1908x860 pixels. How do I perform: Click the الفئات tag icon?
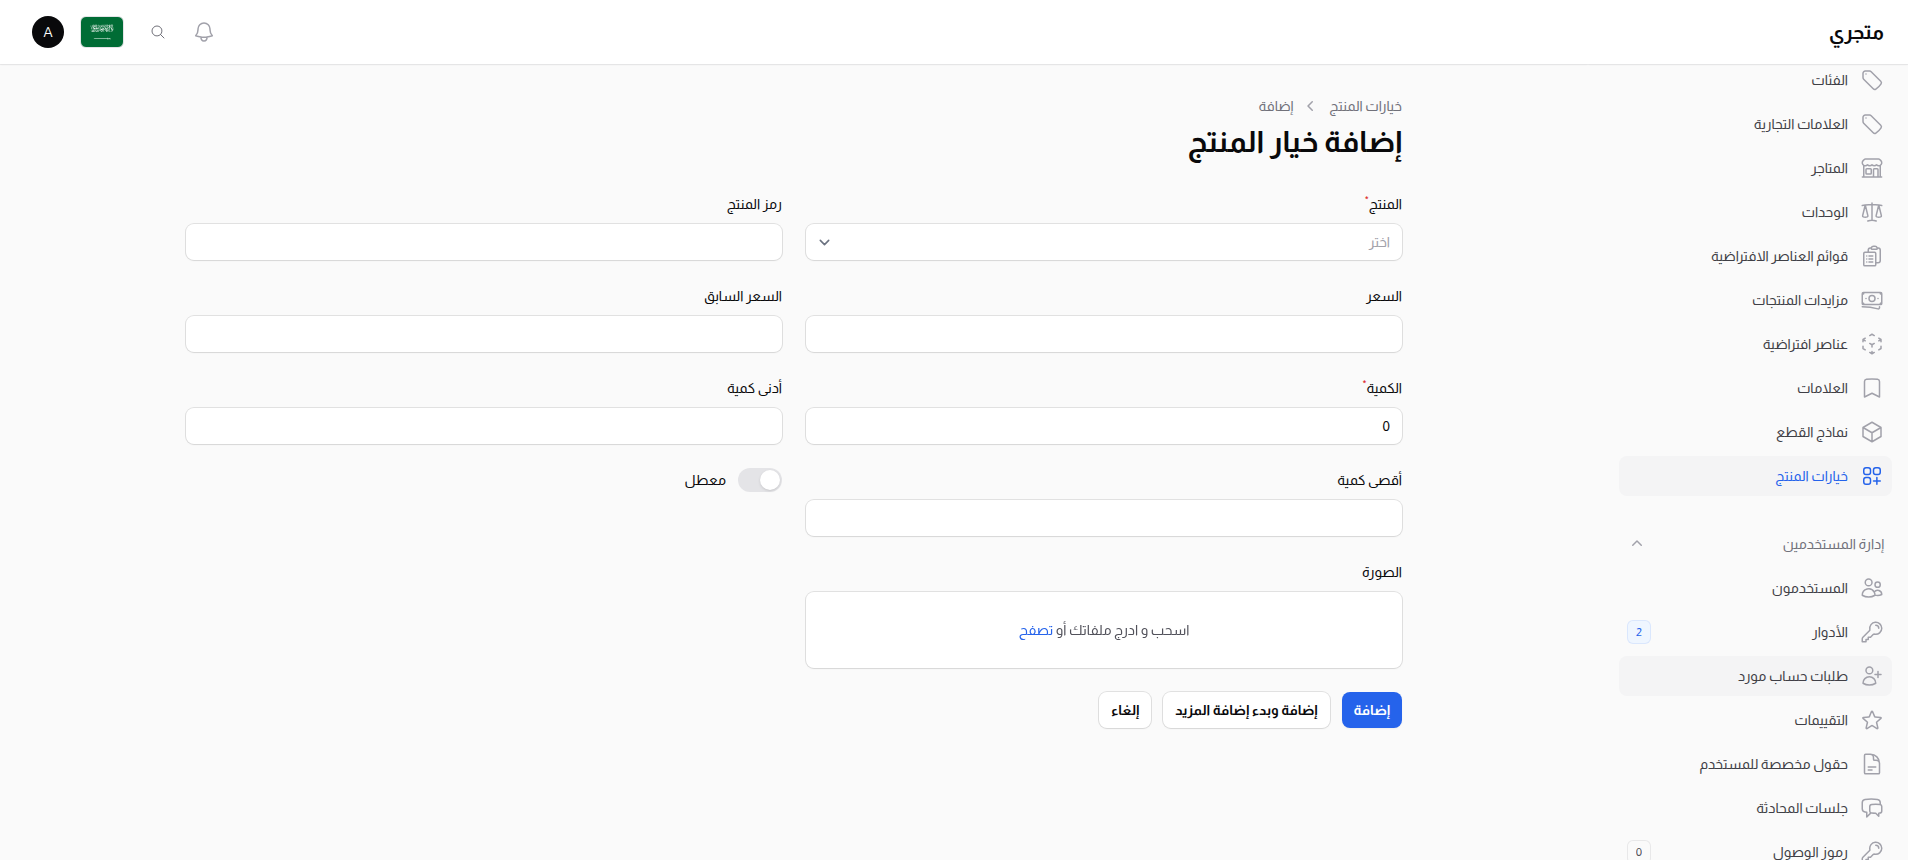[1872, 80]
